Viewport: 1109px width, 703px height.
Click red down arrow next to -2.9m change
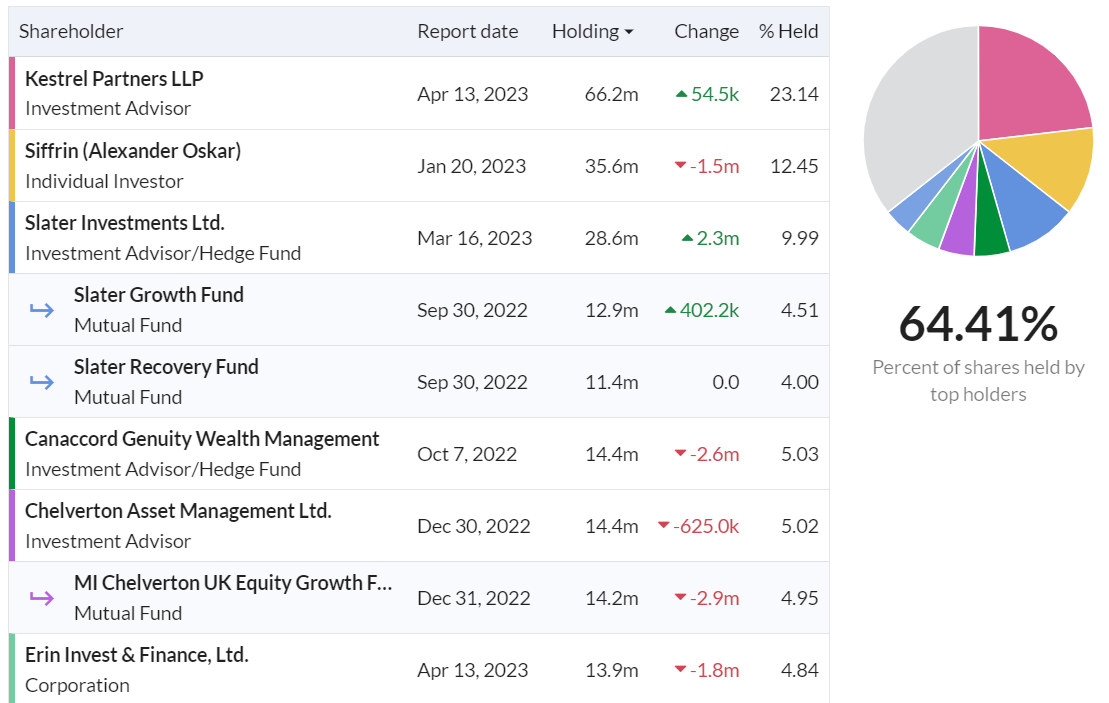(680, 598)
